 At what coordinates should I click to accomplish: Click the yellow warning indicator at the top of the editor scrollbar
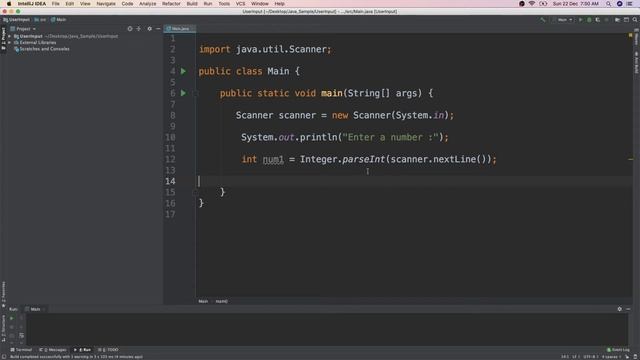[x=631, y=36]
